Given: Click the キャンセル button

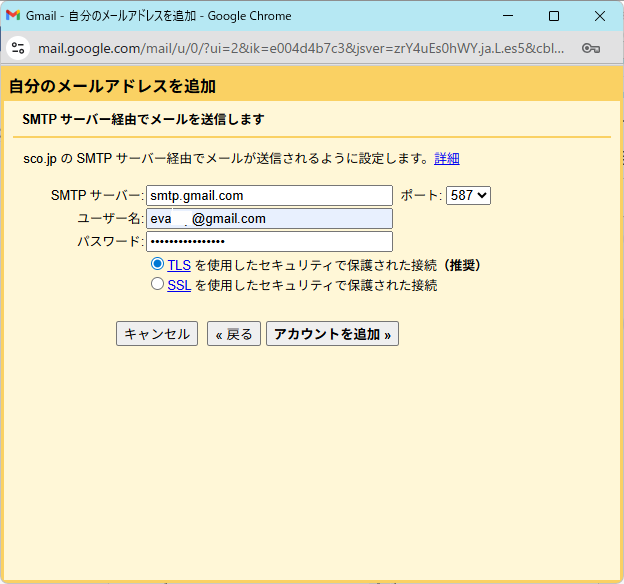Looking at the screenshot, I should coord(157,334).
